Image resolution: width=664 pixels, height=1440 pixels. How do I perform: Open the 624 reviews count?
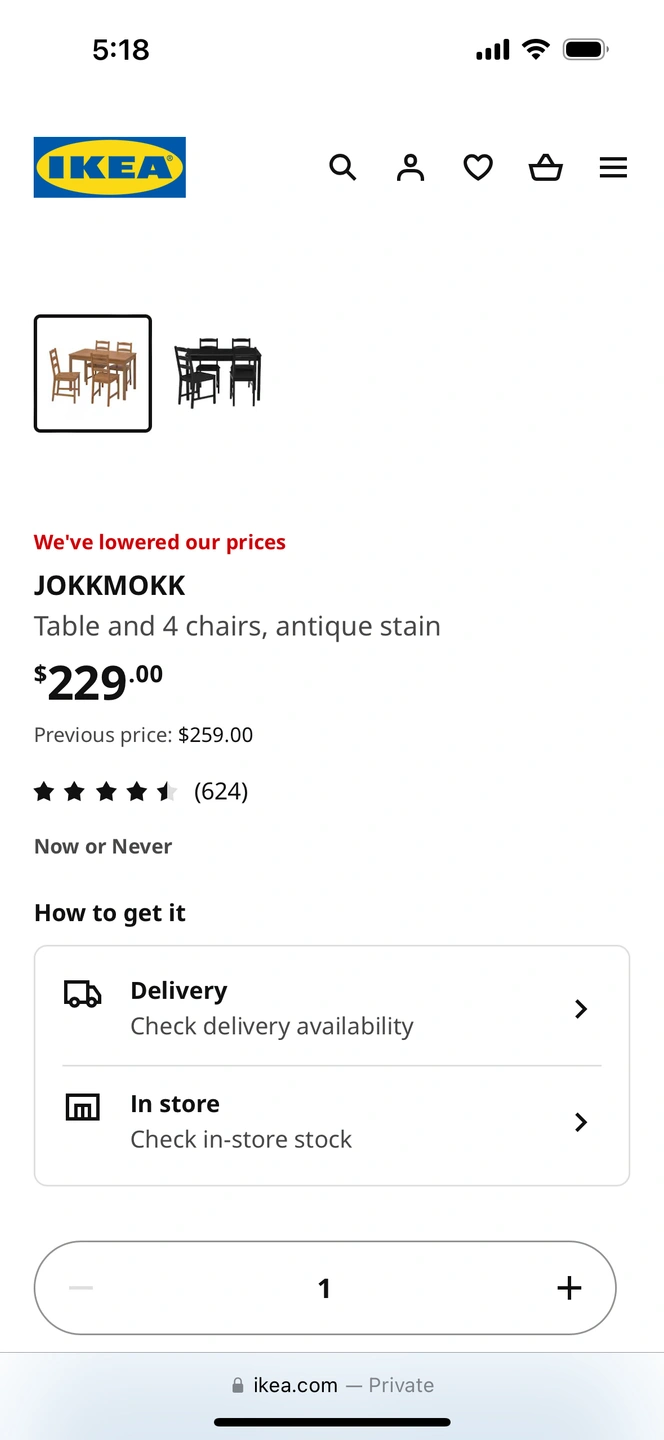(x=221, y=792)
